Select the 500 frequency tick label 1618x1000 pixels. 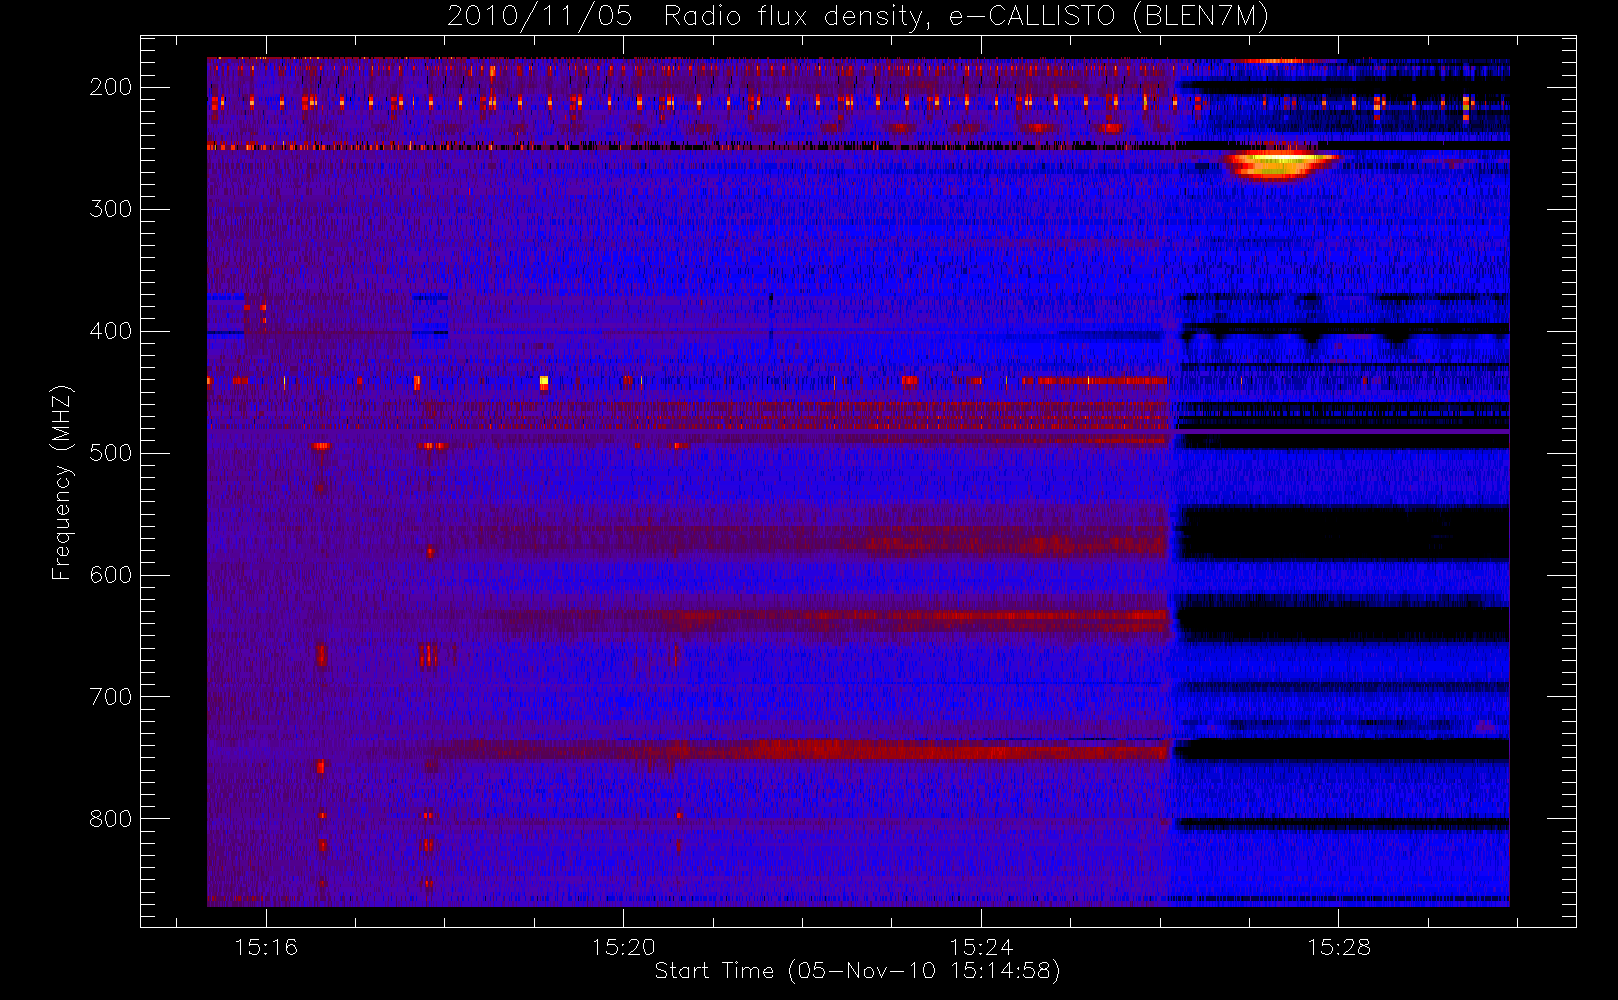tap(111, 453)
